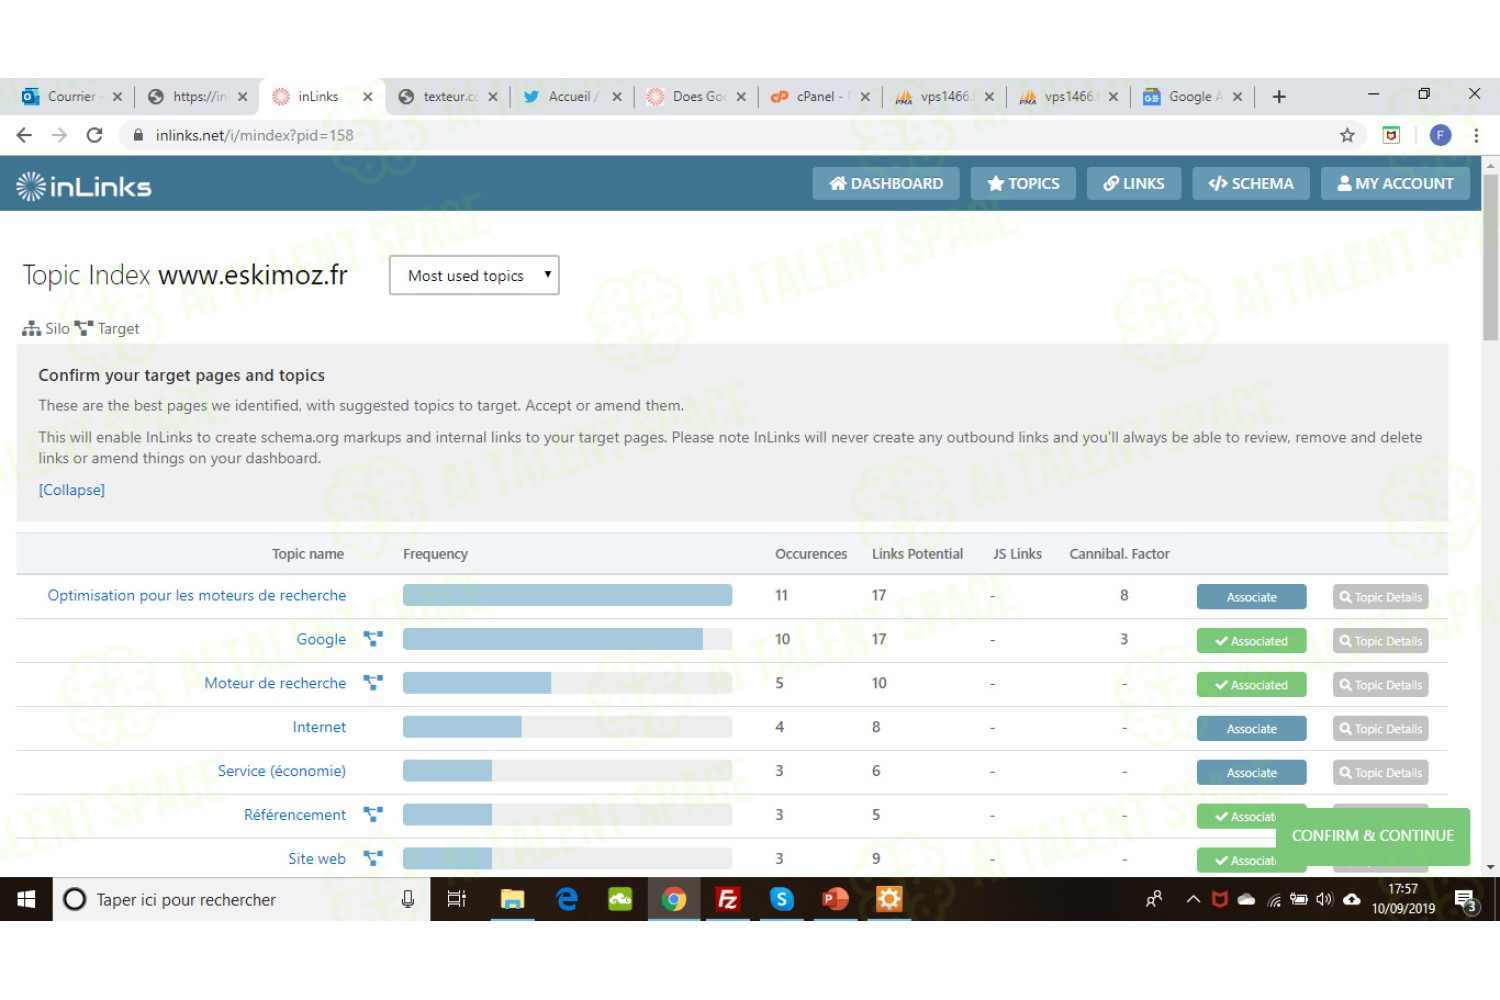The image size is (1500, 1000).
Task: Open Edge browser from the taskbar
Action: tap(567, 899)
